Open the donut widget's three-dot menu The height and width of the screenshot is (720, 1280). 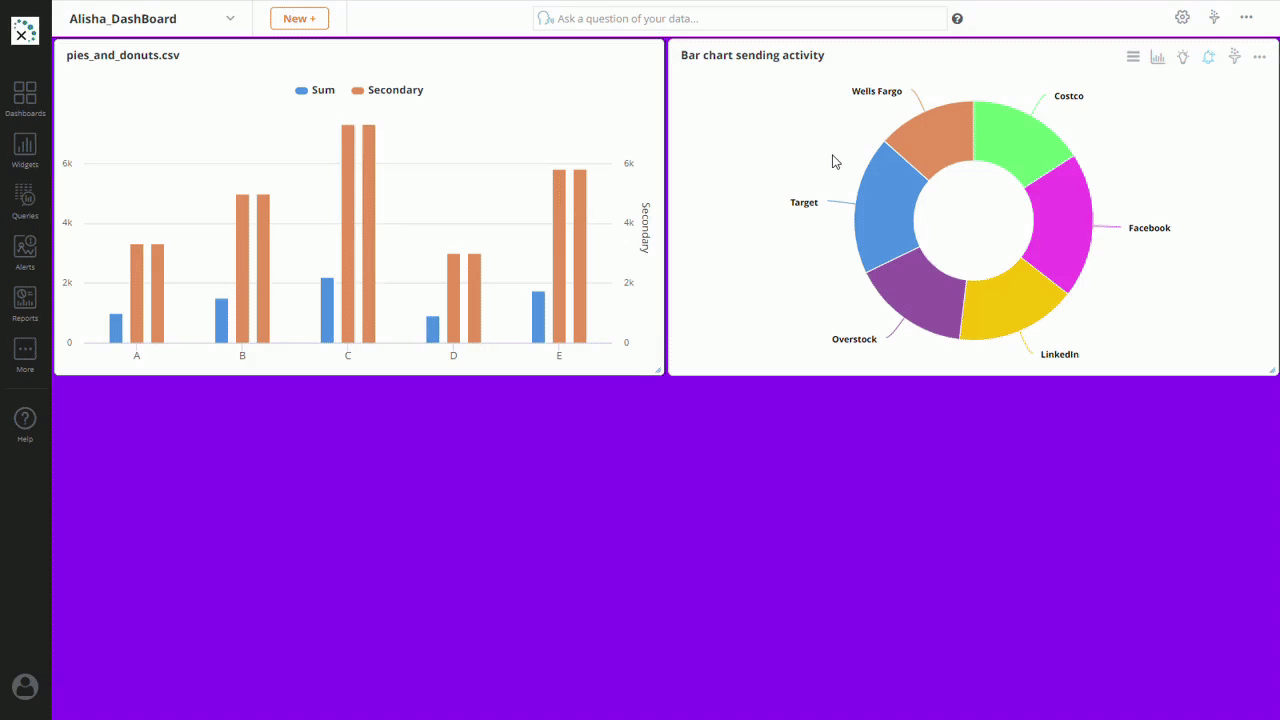[1259, 57]
